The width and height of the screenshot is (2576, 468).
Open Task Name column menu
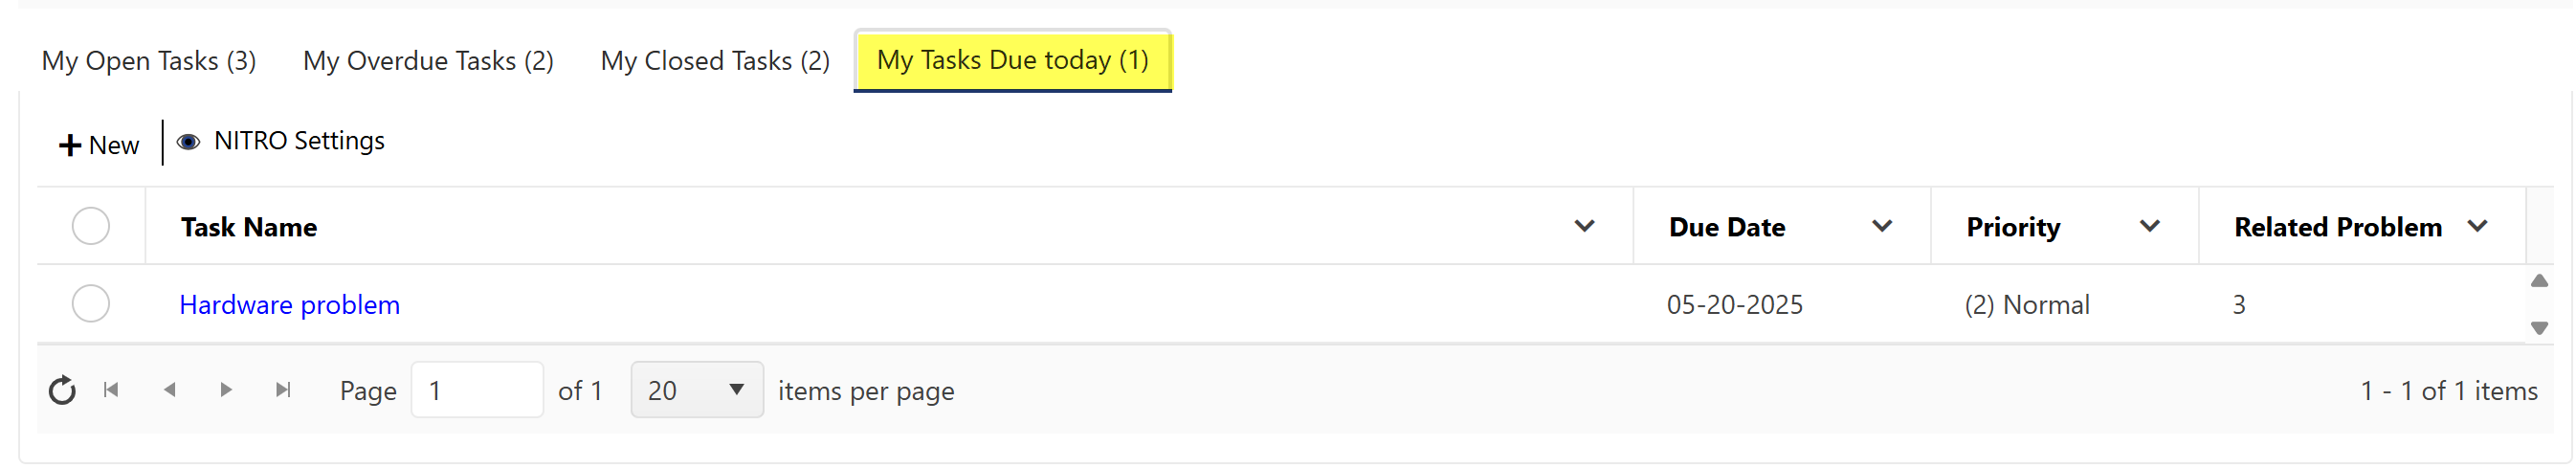pyautogui.click(x=1584, y=226)
